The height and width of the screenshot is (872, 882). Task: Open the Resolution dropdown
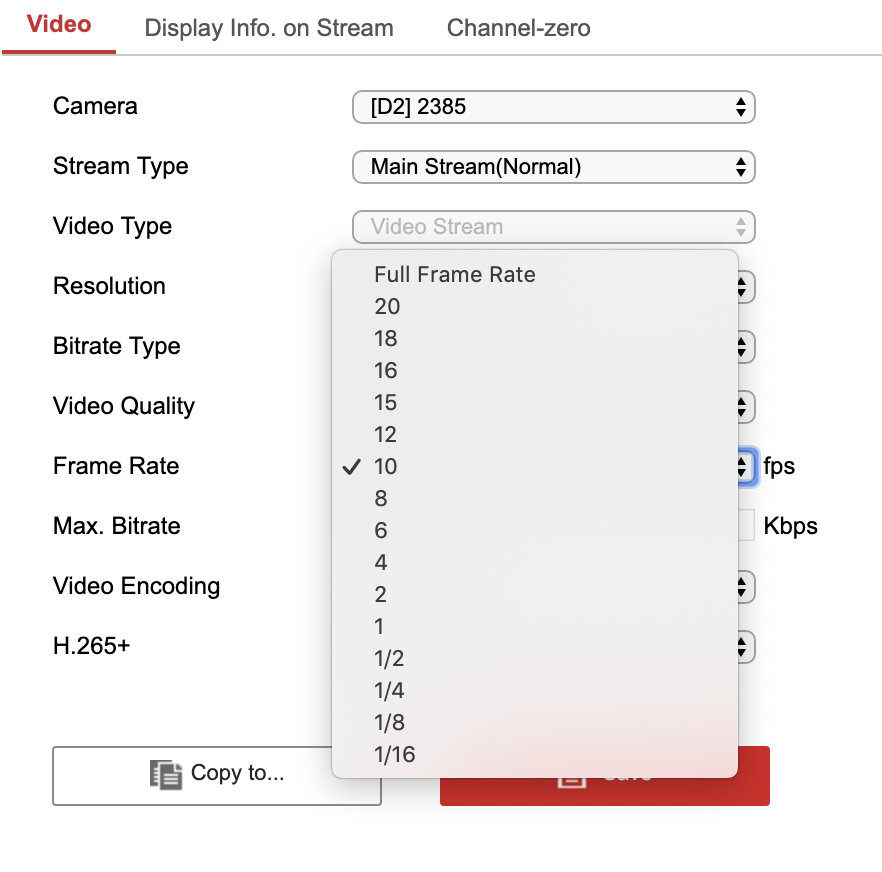741,287
